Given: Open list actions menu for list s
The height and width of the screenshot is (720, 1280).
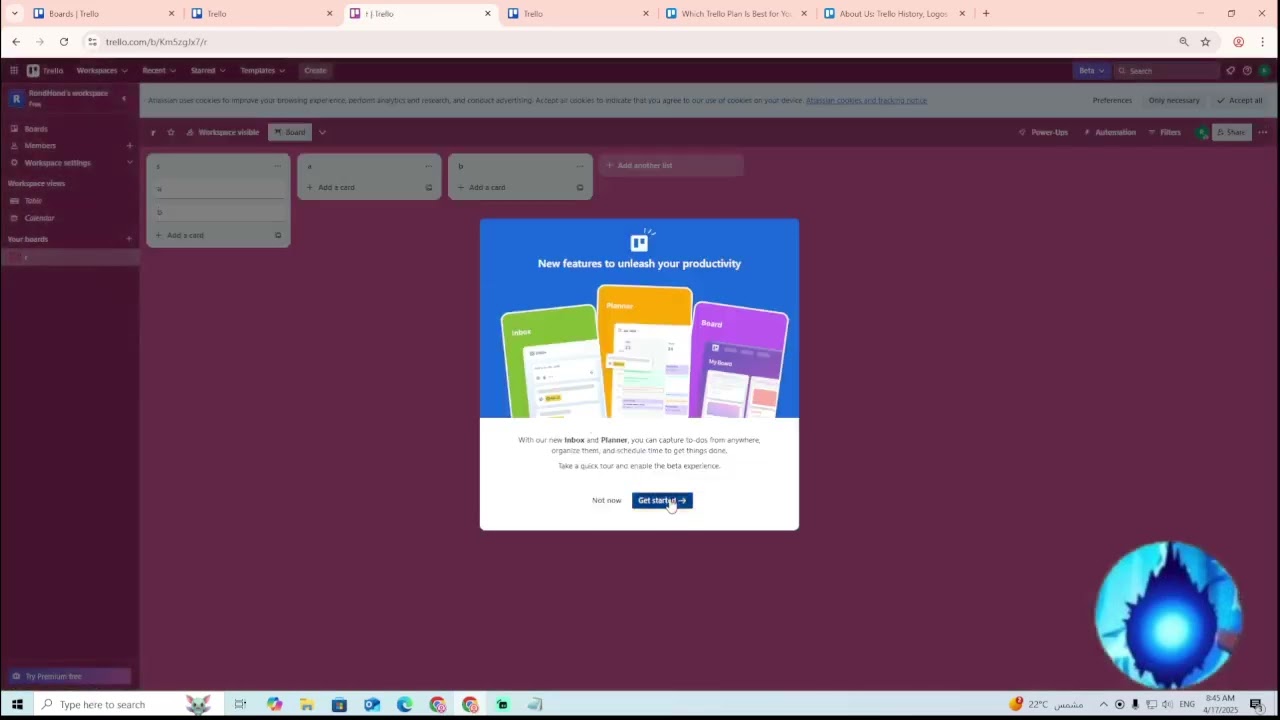Looking at the screenshot, I should click(278, 166).
